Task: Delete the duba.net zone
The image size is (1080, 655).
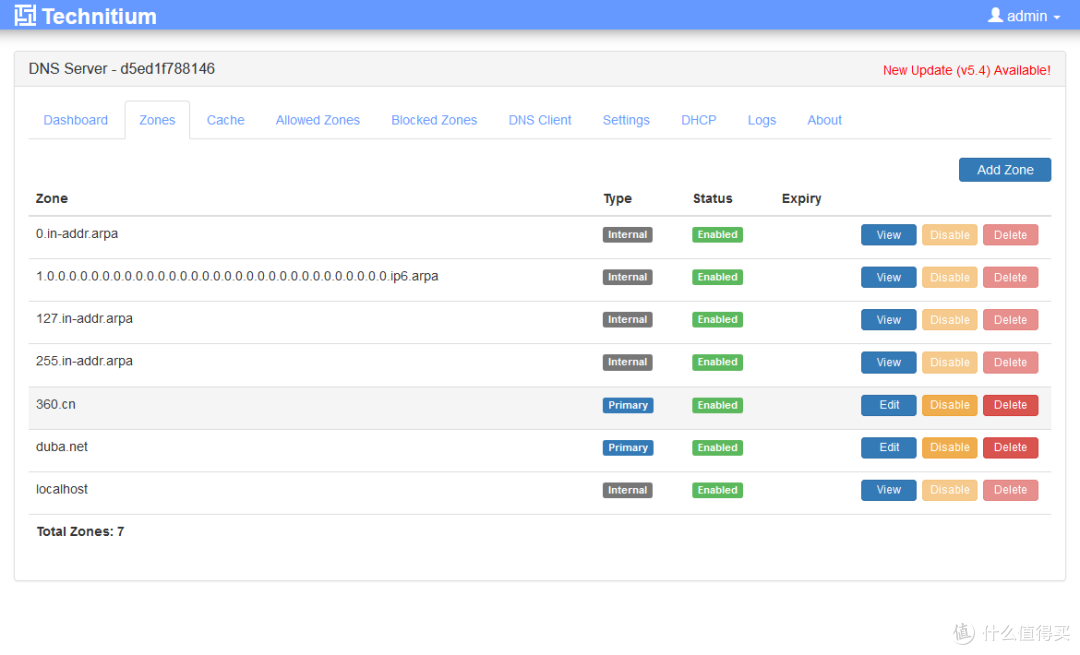Action: point(1010,448)
